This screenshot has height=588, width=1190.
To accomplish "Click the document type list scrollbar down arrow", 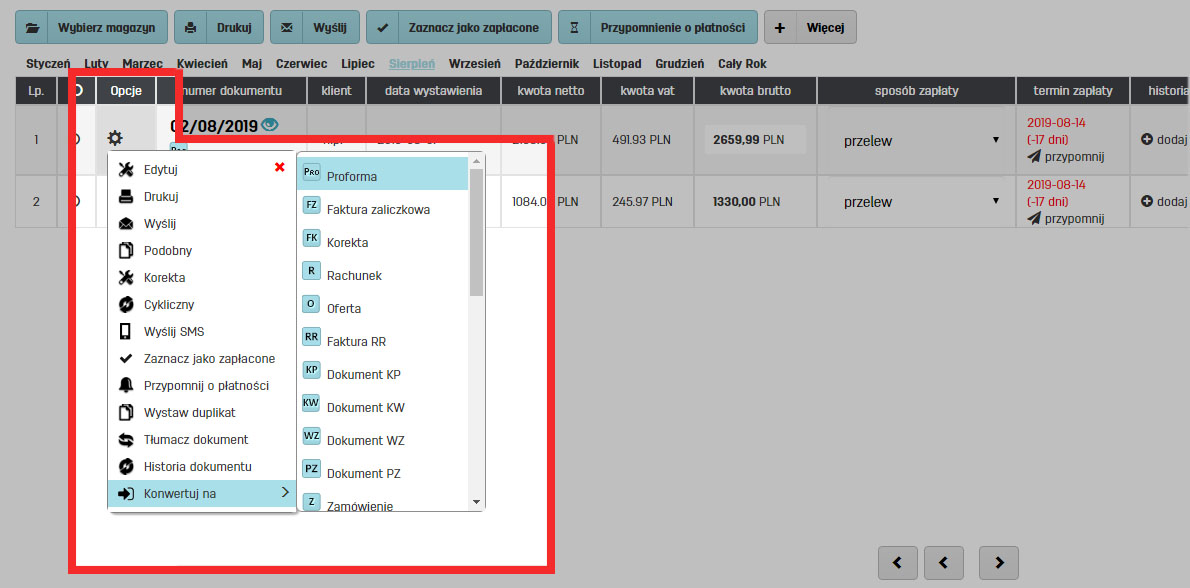I will pyautogui.click(x=476, y=501).
